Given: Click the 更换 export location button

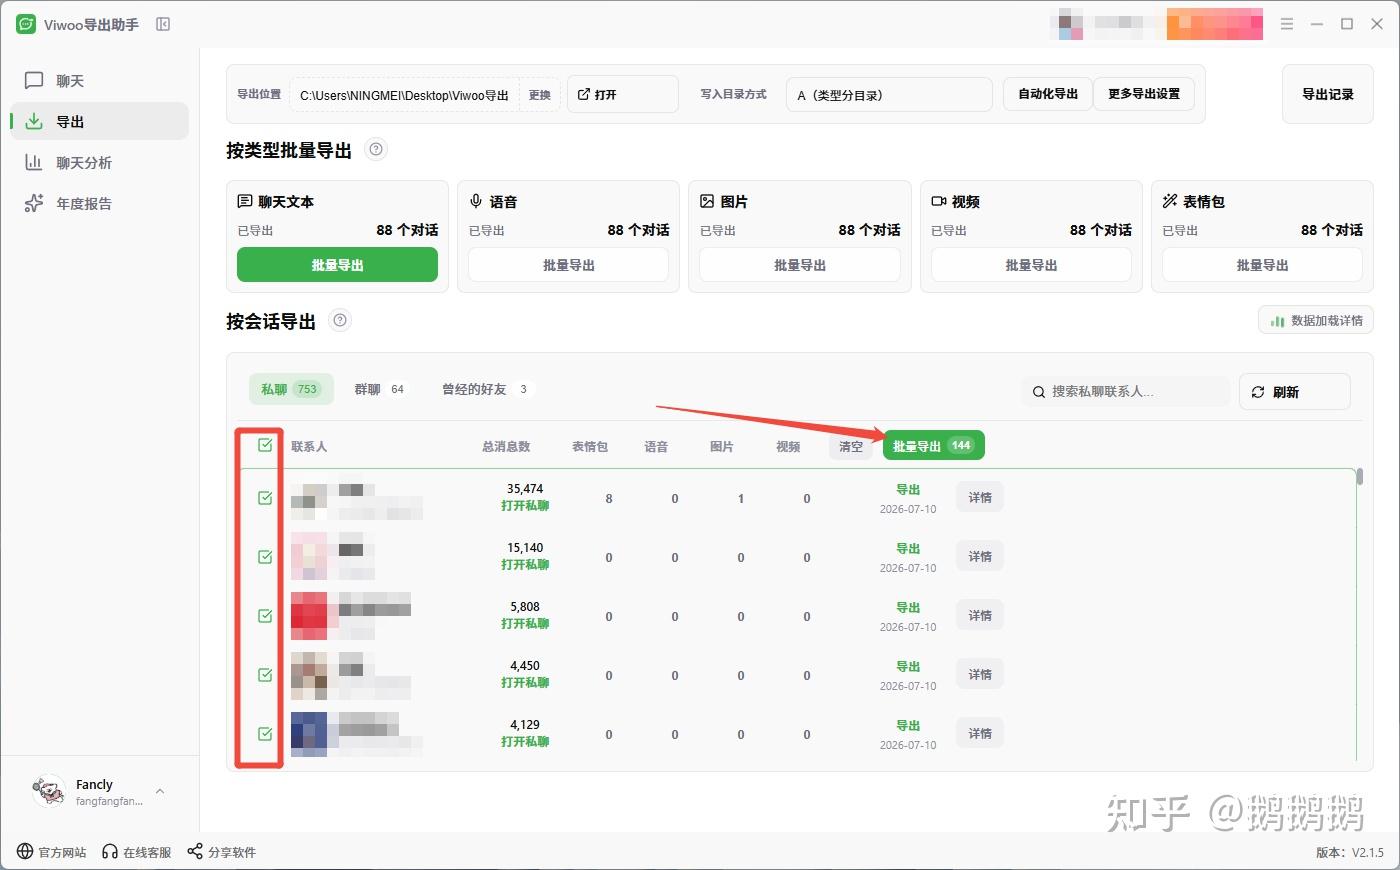Looking at the screenshot, I should tap(540, 95).
